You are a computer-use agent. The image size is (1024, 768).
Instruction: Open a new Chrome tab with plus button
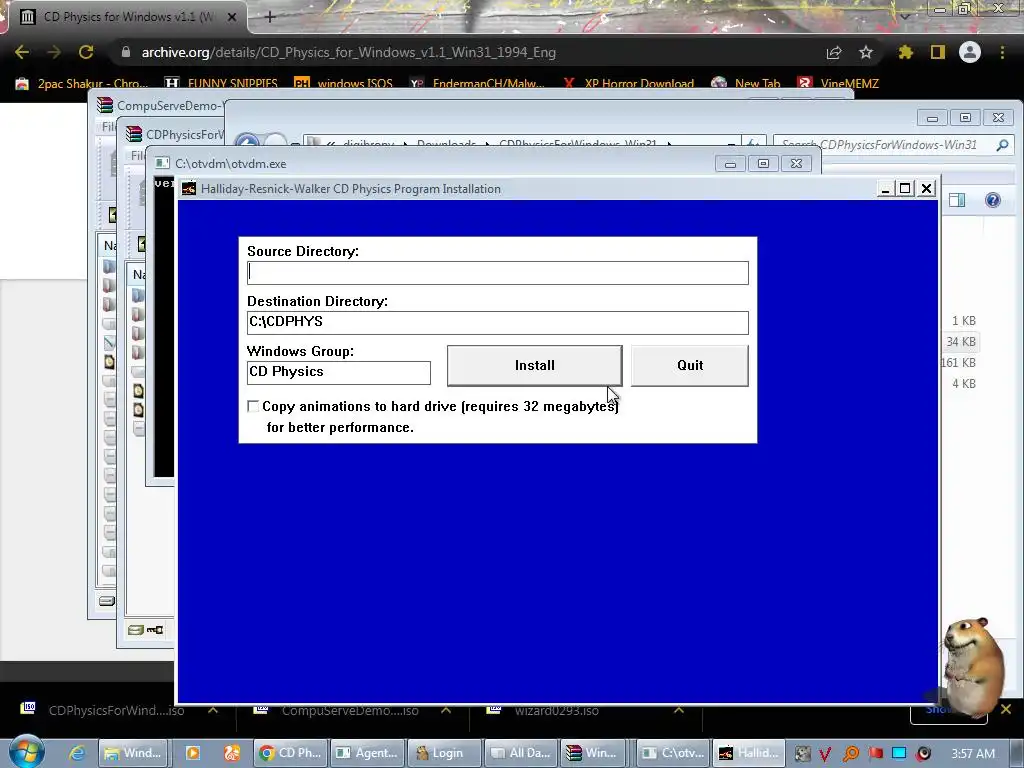(x=270, y=17)
